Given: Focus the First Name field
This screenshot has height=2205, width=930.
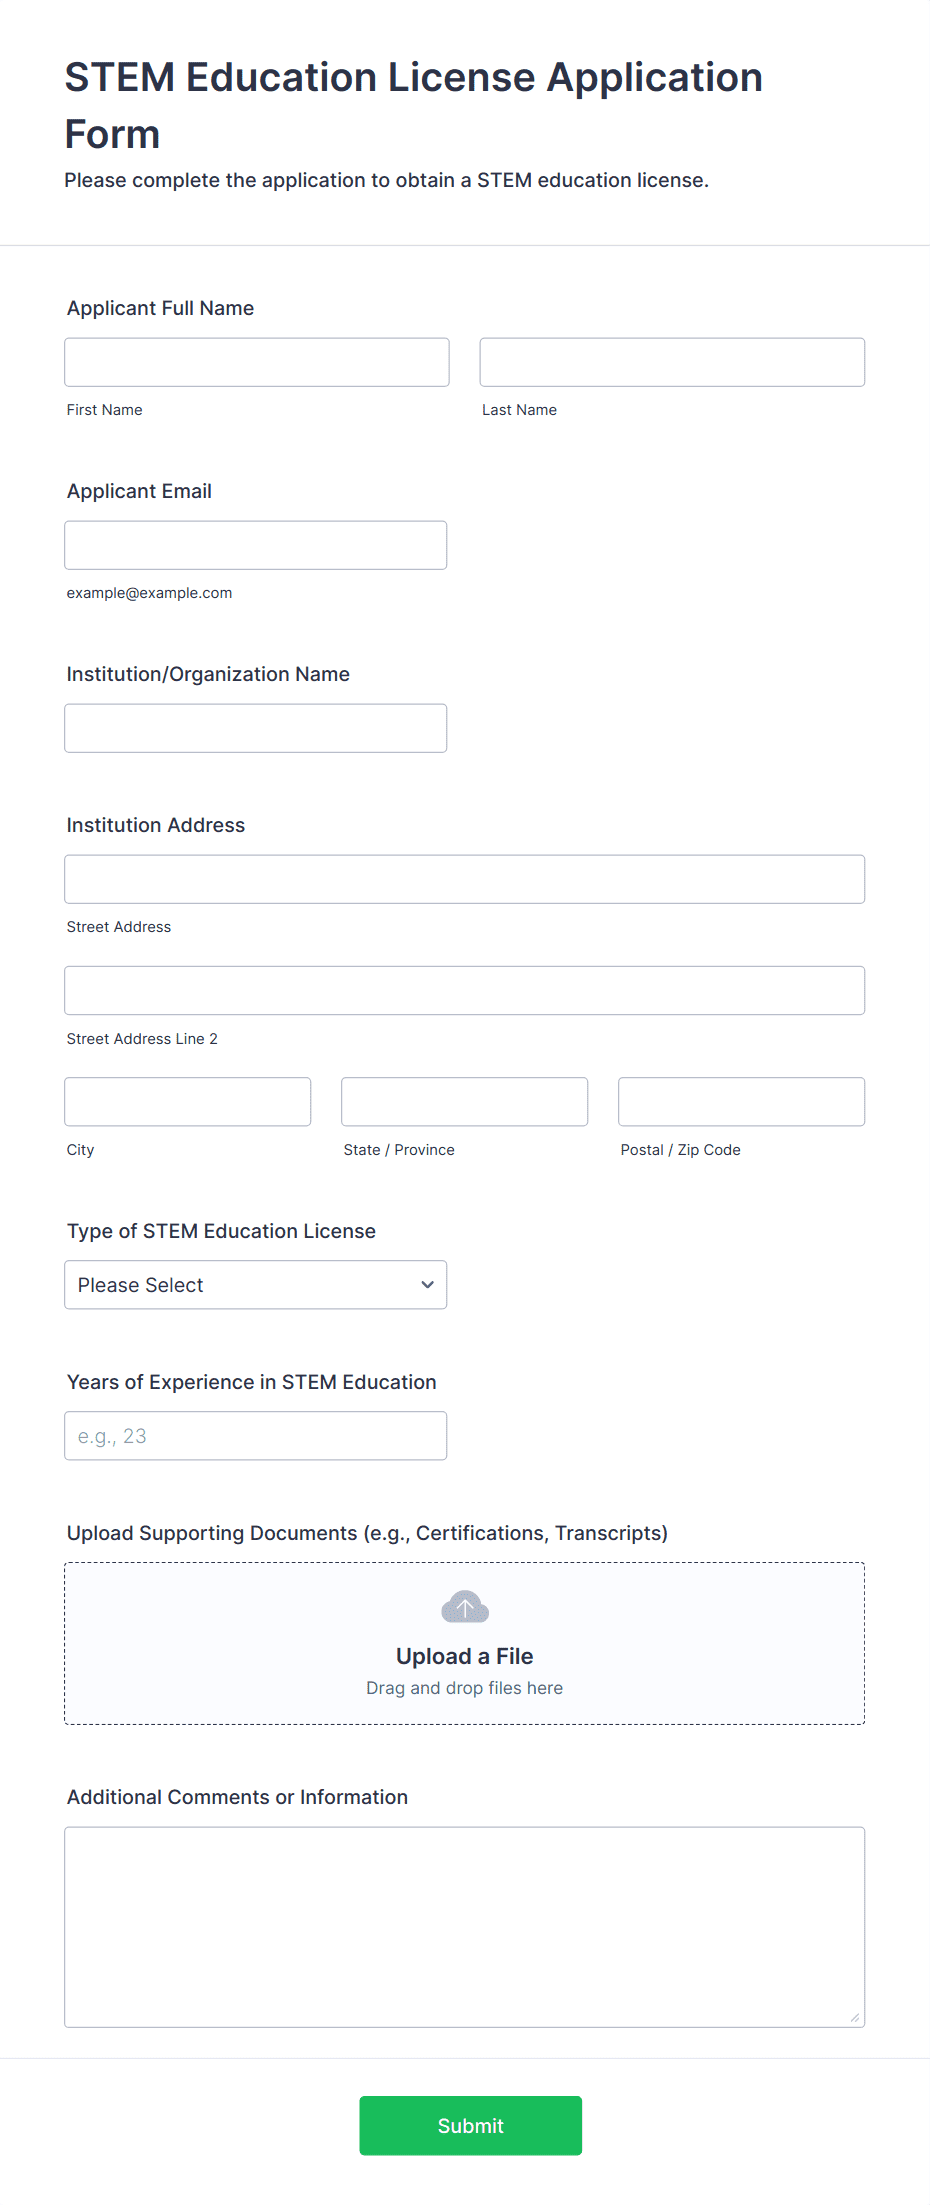Looking at the screenshot, I should point(257,362).
